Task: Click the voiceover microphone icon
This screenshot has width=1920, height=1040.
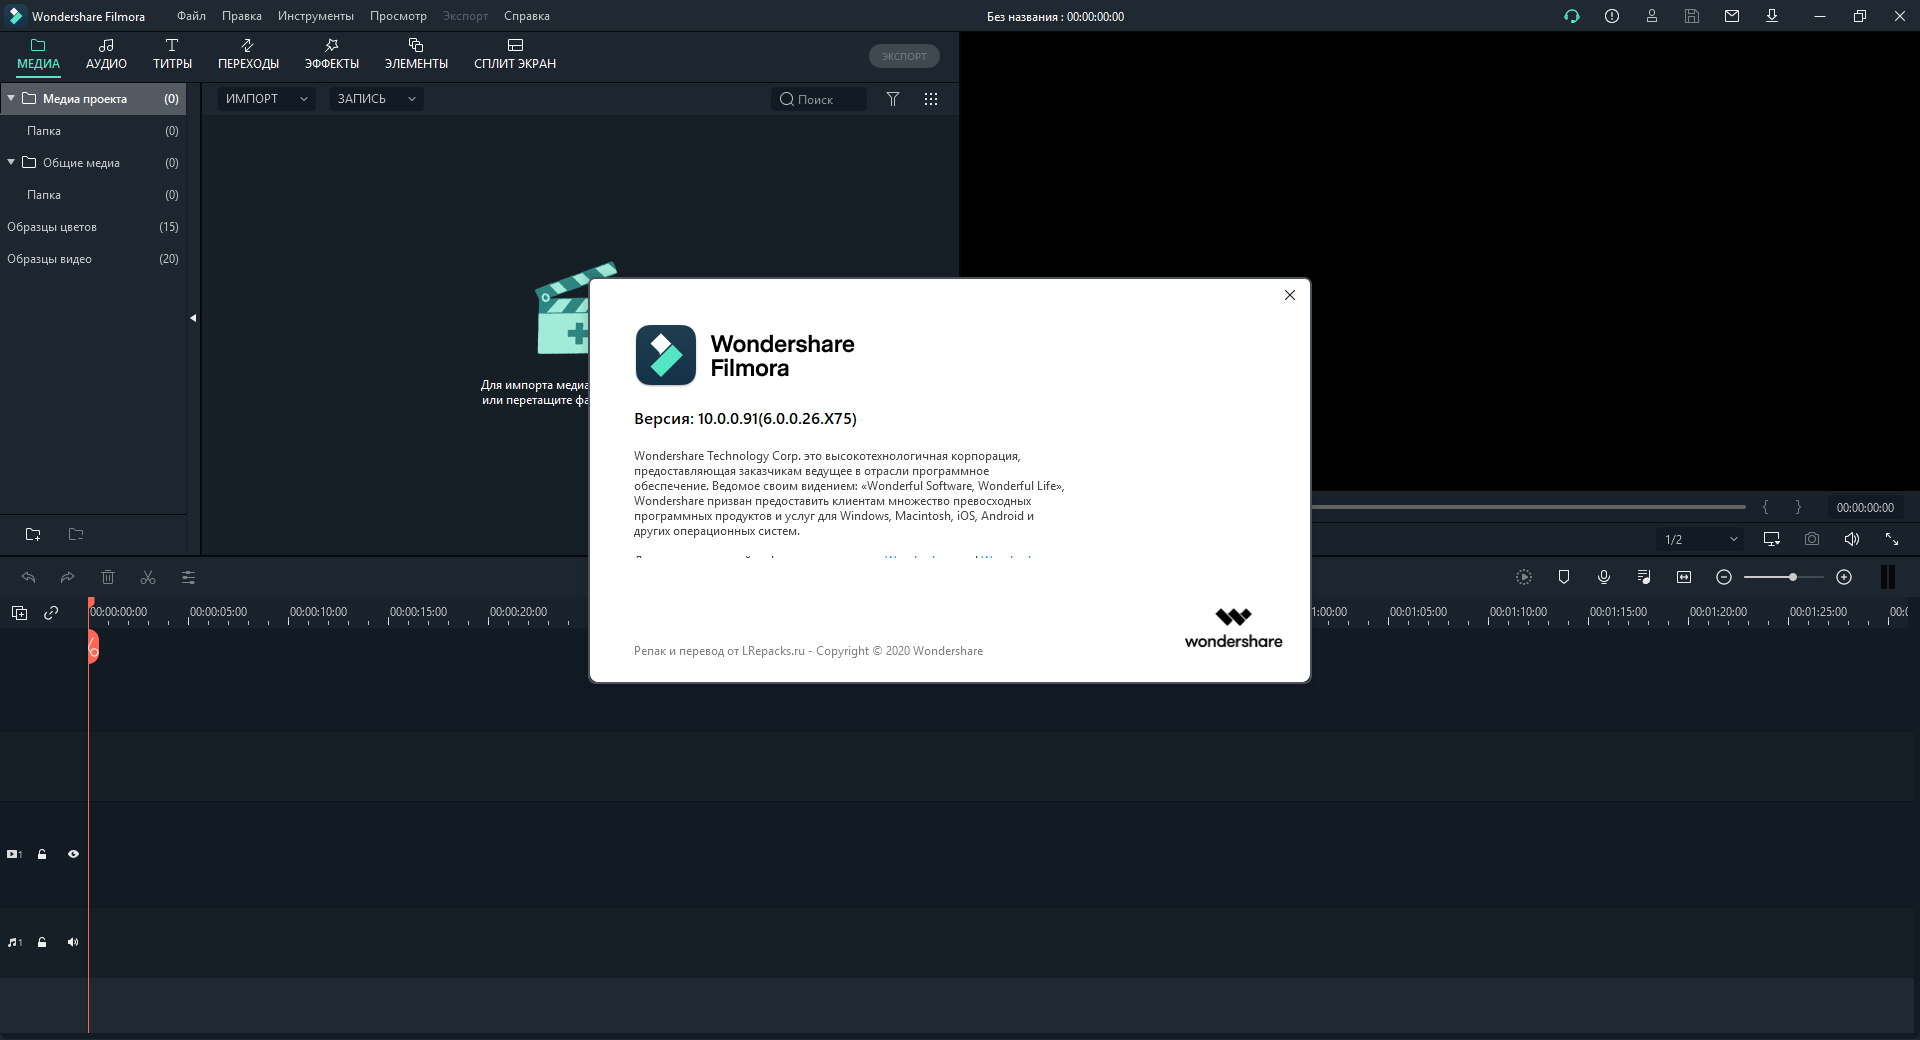Action: click(x=1603, y=577)
